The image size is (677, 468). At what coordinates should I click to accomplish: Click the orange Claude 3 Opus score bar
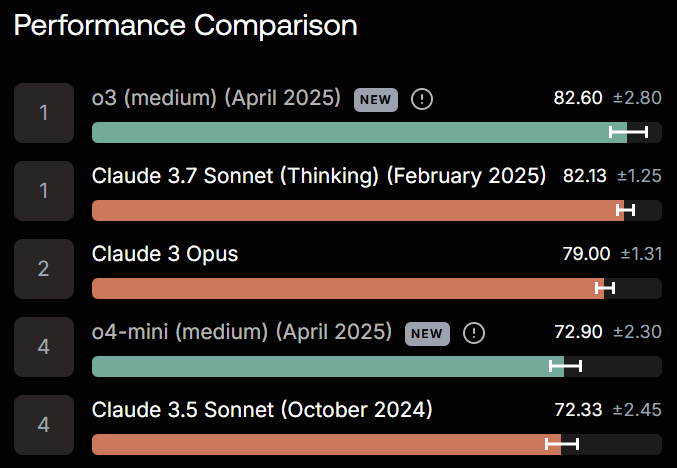point(348,288)
